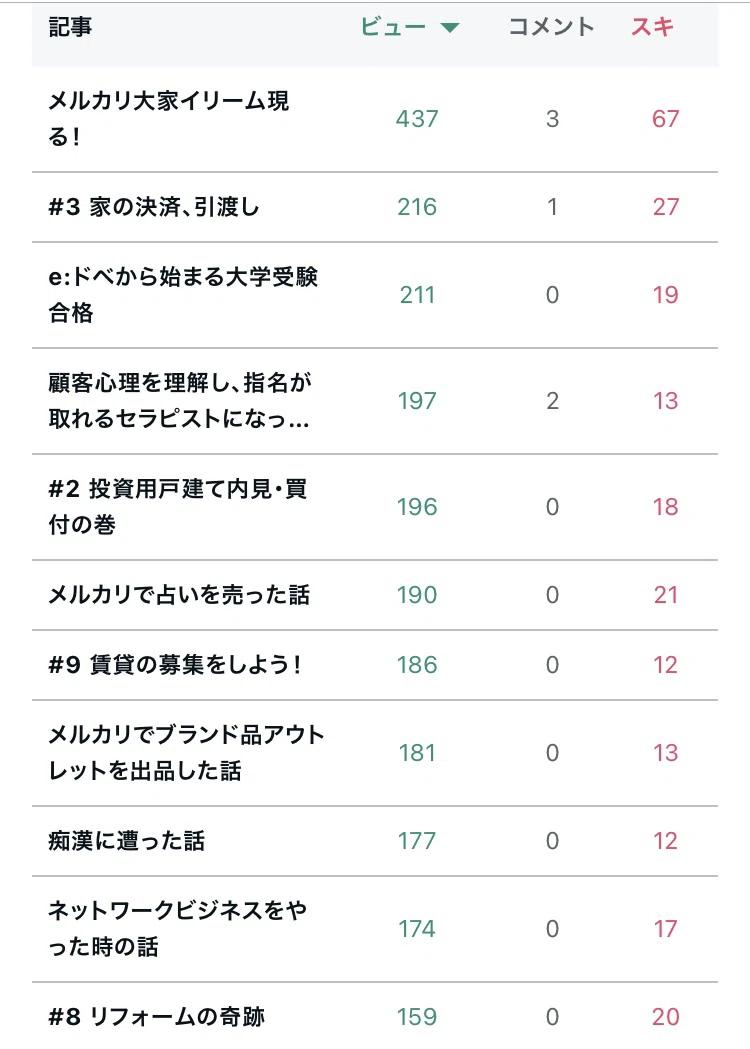Open article #3 家の決済、引渡し
Image resolution: width=750 pixels, height=1049 pixels.
[154, 207]
